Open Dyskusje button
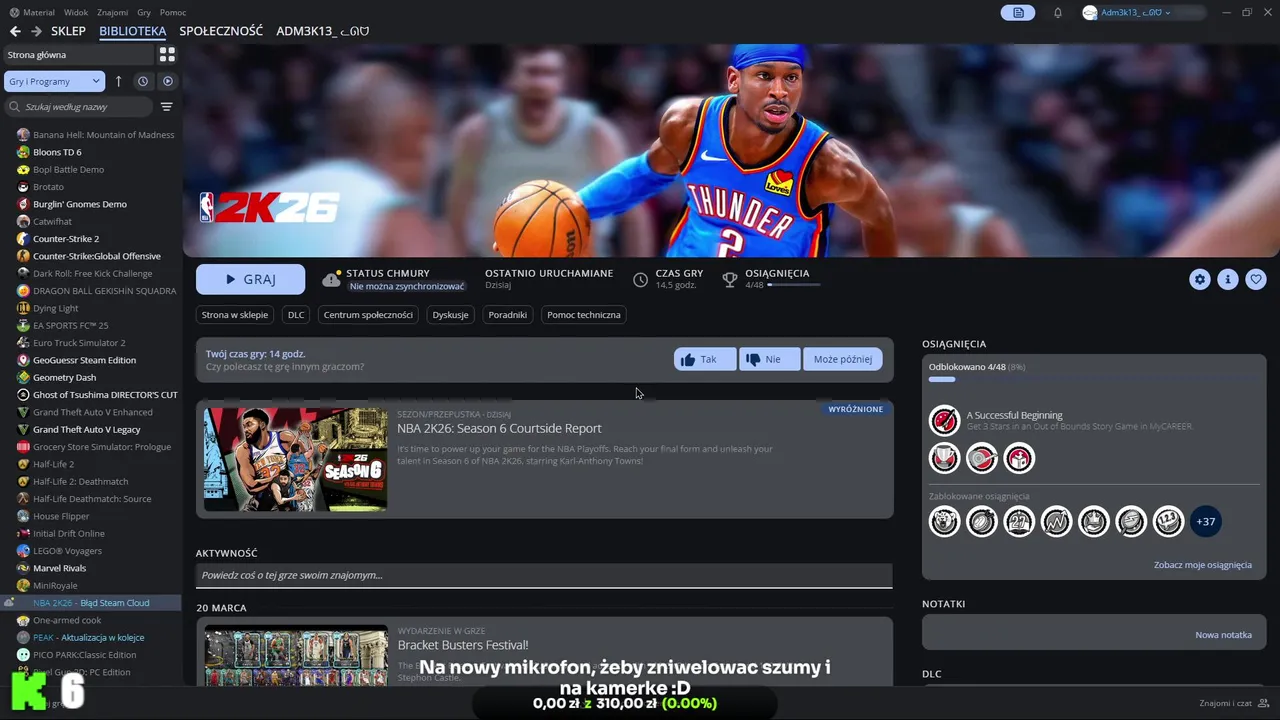Screen dimensions: 1280x720 [x=450, y=314]
